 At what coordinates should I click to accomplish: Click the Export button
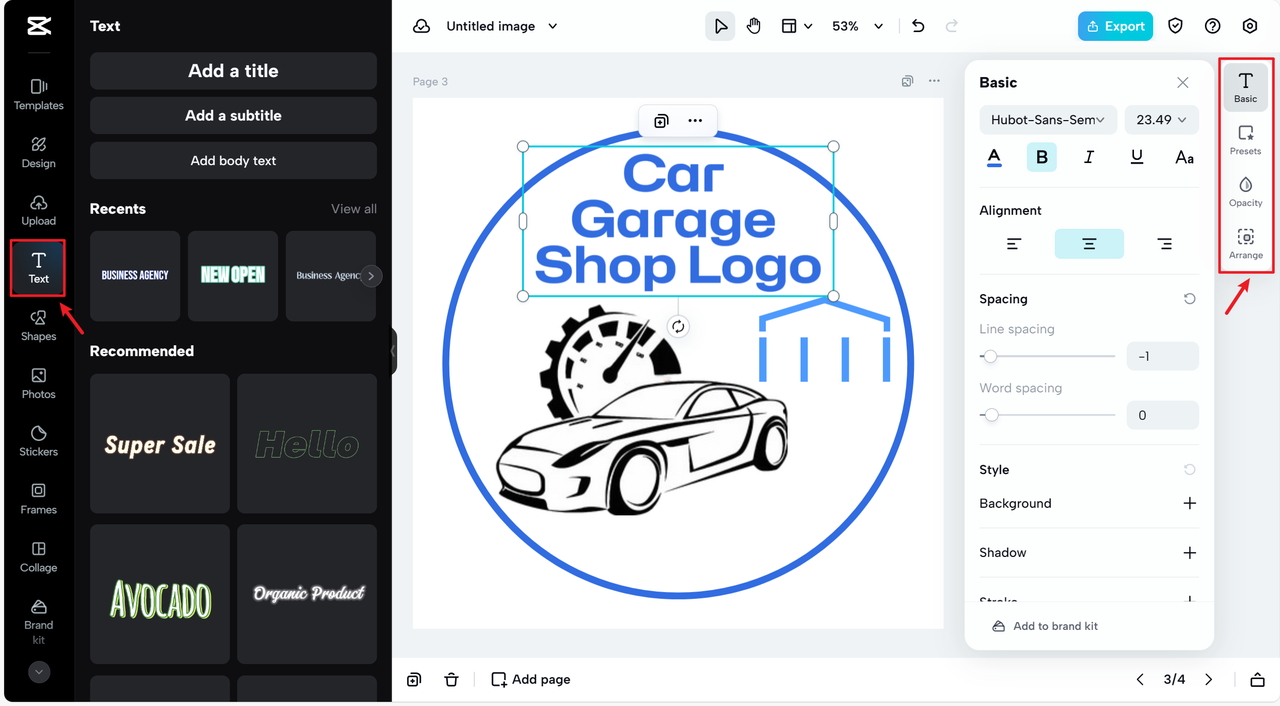pyautogui.click(x=1115, y=26)
